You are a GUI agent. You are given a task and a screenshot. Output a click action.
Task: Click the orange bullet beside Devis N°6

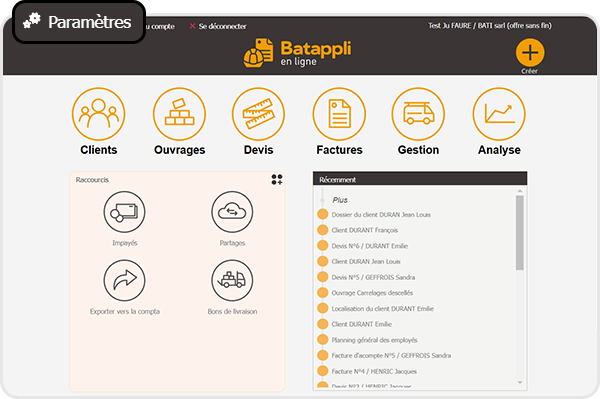[x=323, y=246]
